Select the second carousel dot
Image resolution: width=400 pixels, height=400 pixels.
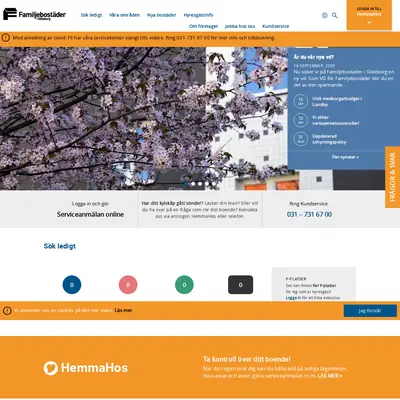(193, 184)
